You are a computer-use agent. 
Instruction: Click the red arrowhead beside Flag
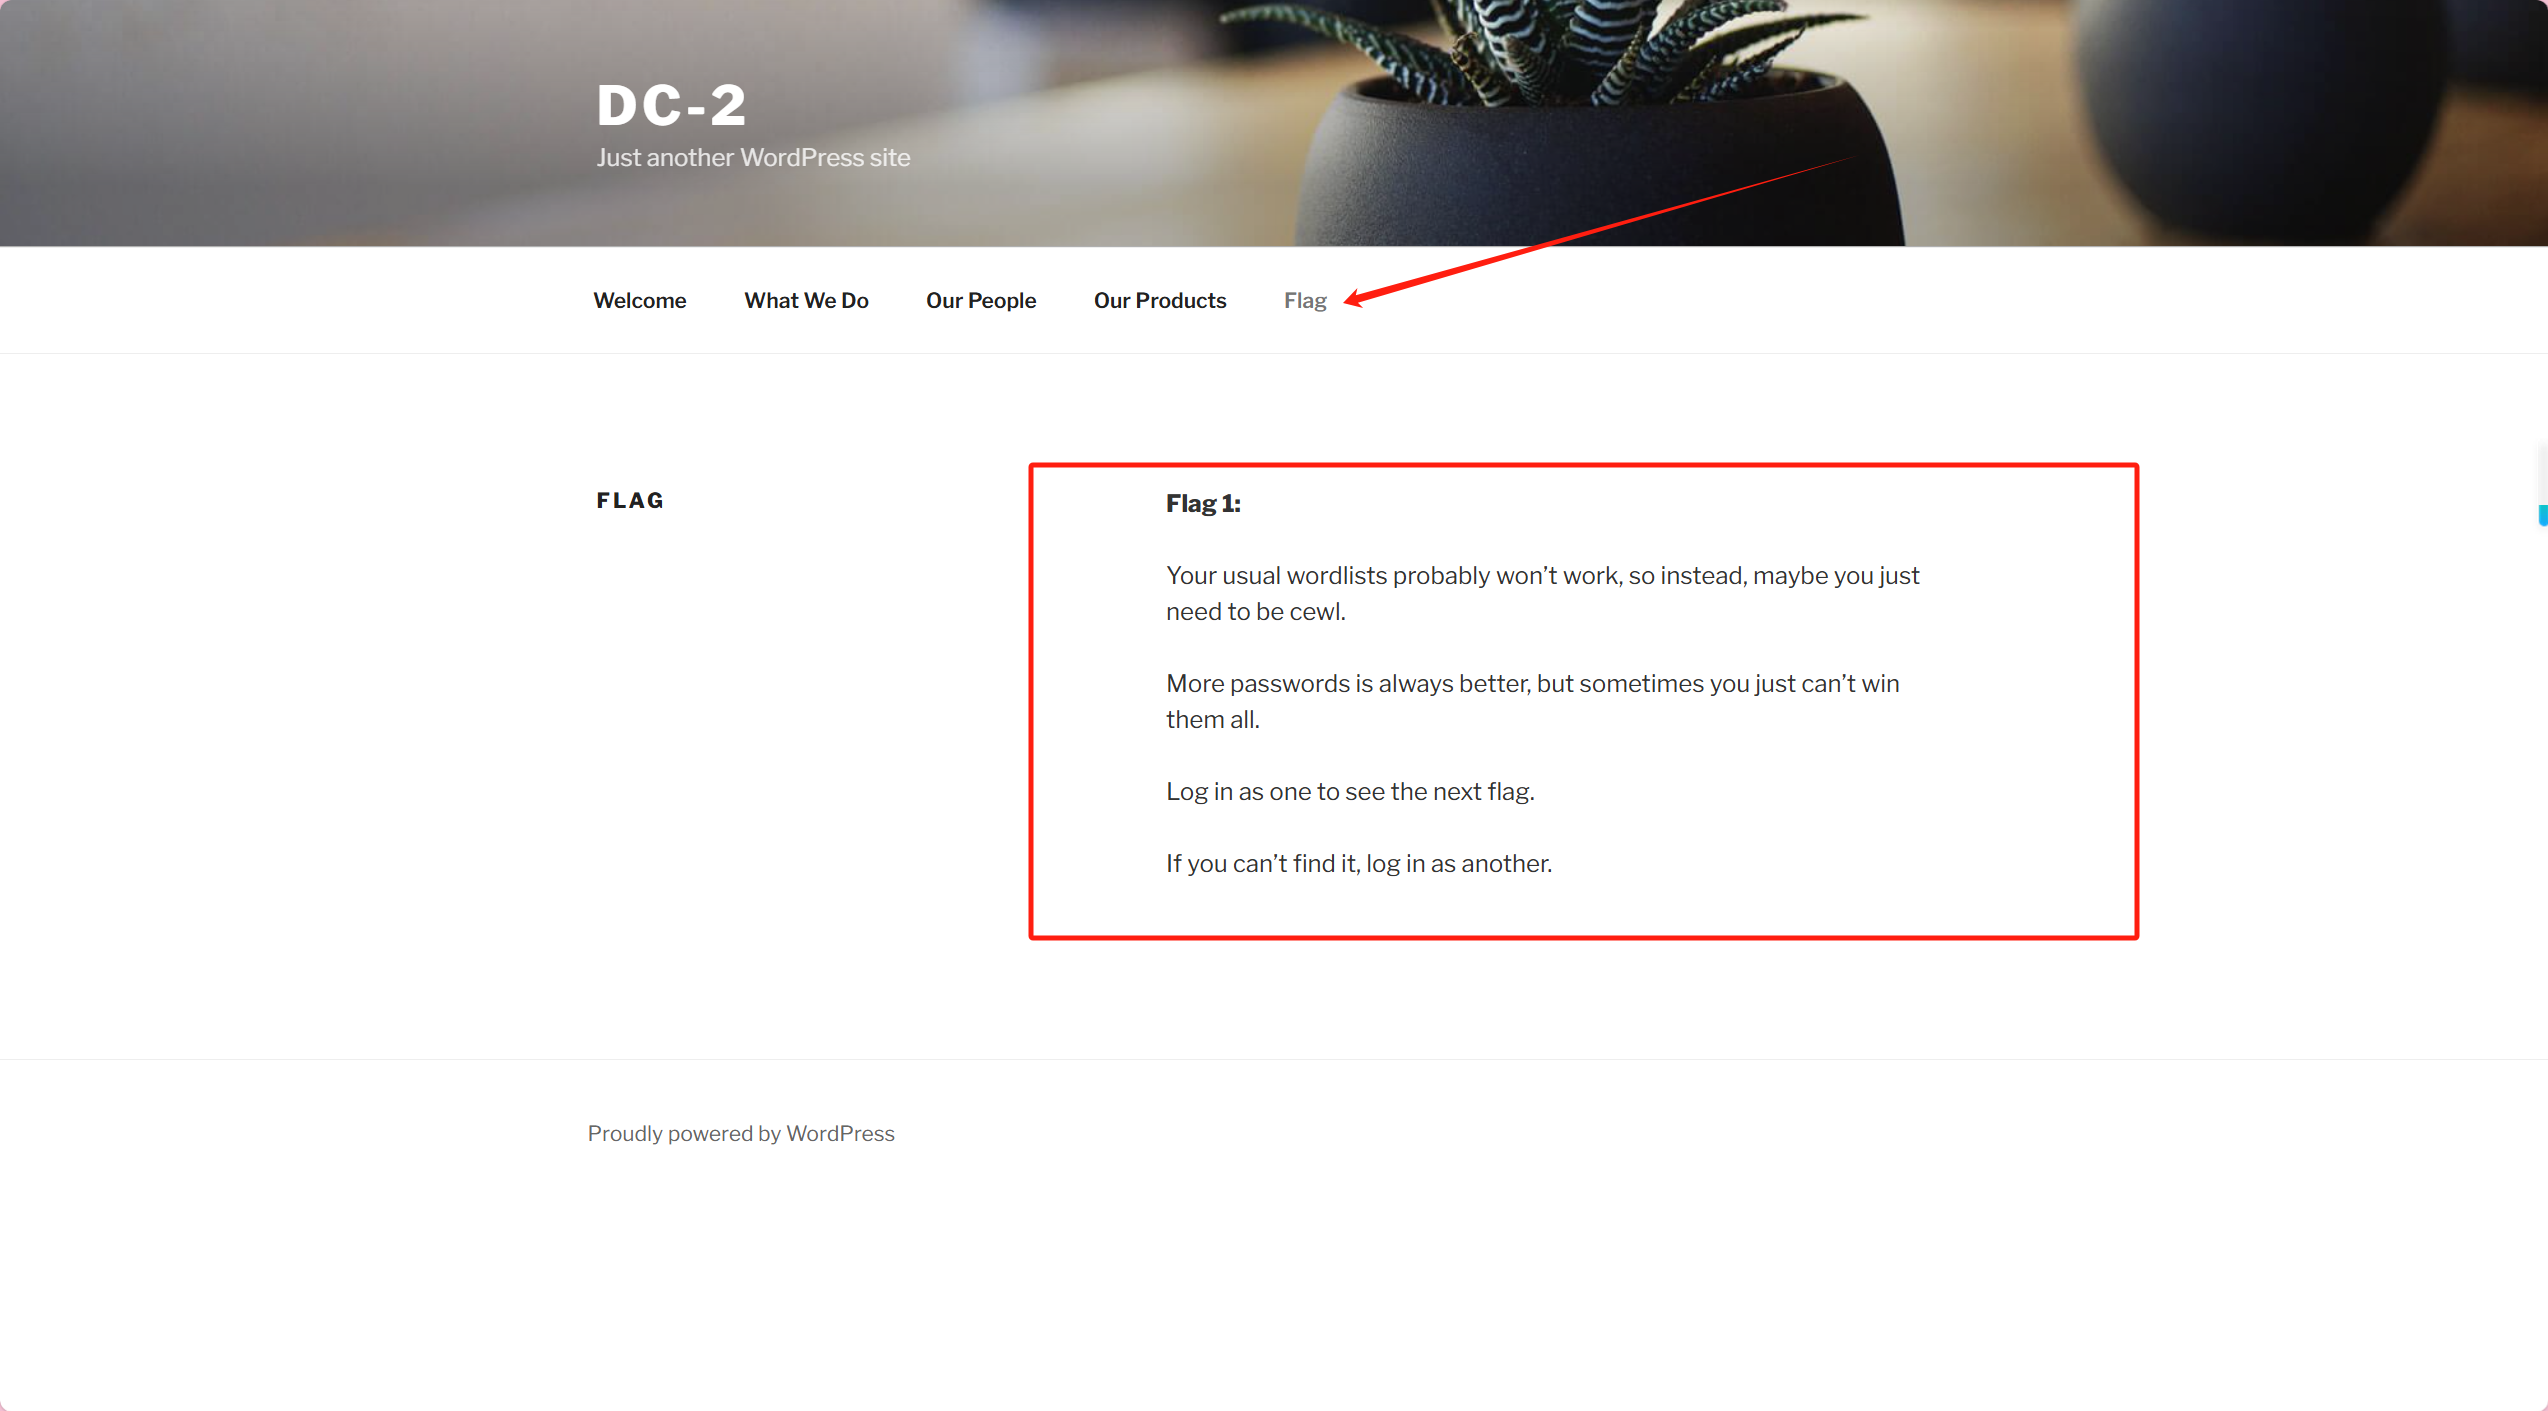pyautogui.click(x=1355, y=298)
